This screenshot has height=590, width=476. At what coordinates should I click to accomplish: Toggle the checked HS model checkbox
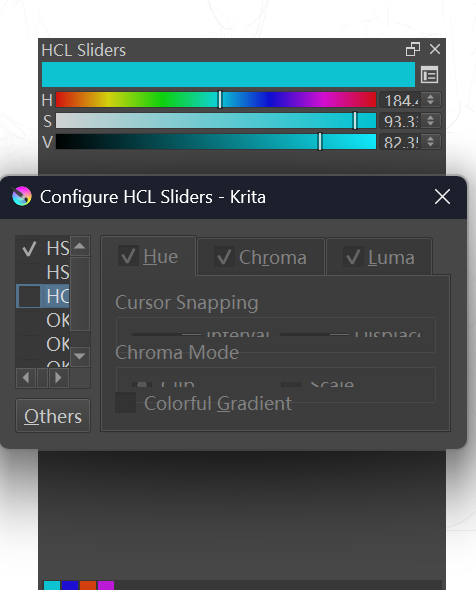29,249
